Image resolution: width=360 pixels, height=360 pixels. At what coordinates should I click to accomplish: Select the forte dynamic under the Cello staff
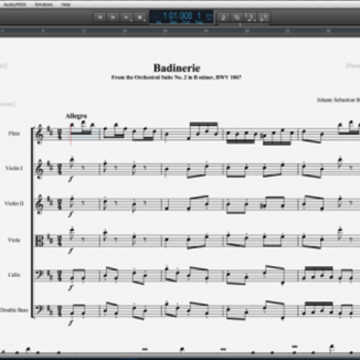pyautogui.click(x=71, y=287)
